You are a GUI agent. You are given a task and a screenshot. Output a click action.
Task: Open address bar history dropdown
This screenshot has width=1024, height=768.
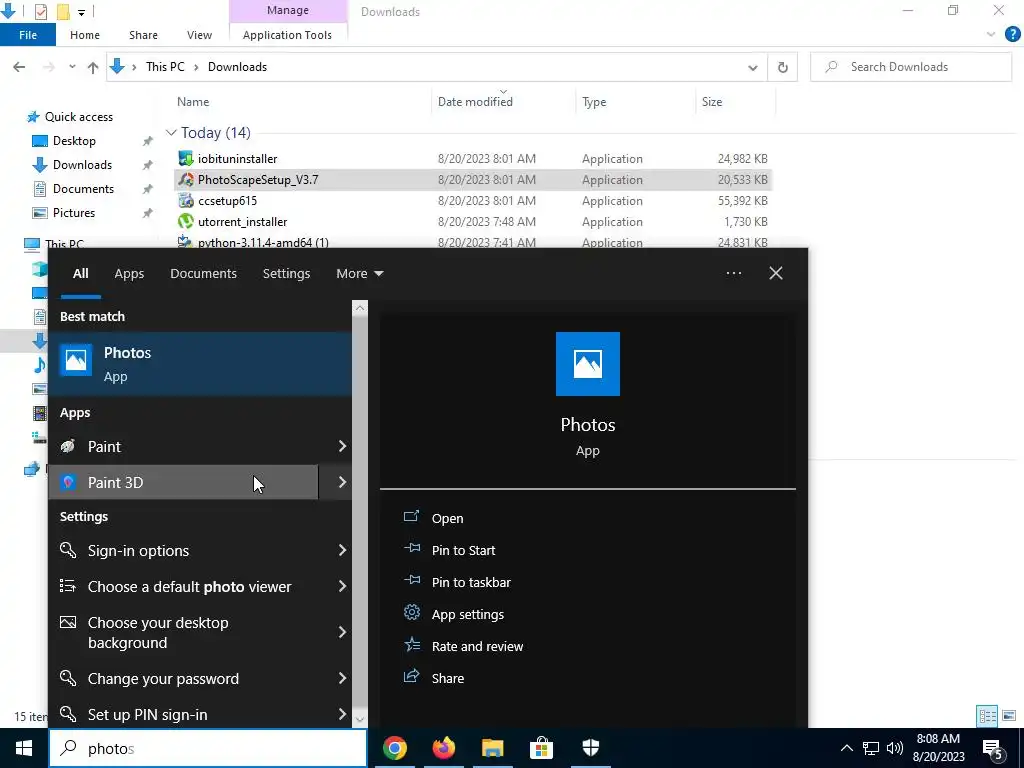click(752, 67)
